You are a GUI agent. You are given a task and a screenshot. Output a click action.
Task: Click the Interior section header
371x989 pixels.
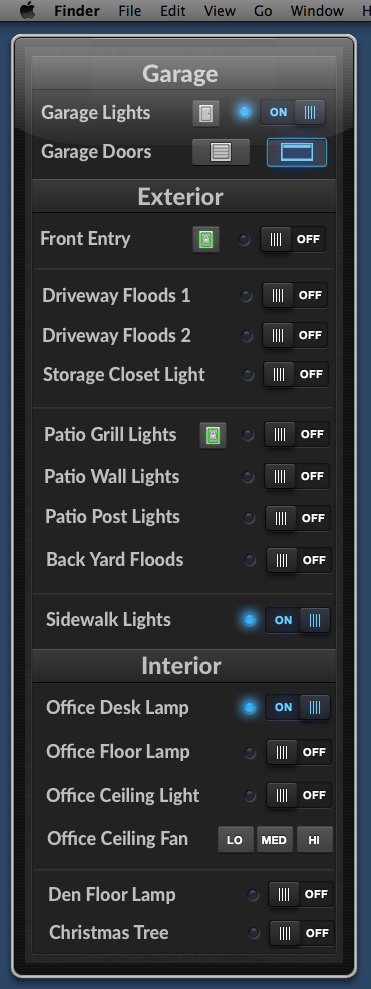(182, 666)
